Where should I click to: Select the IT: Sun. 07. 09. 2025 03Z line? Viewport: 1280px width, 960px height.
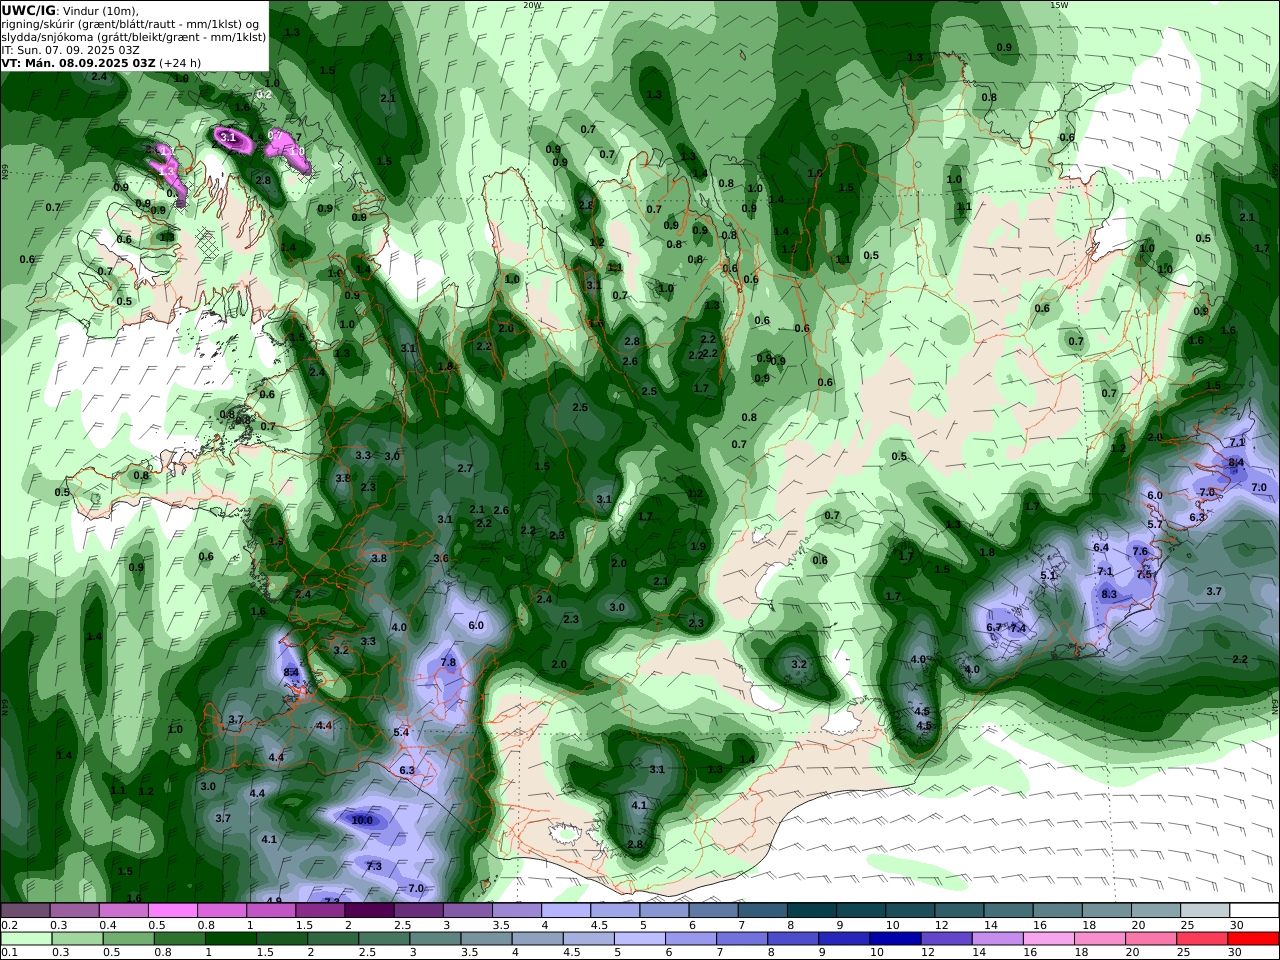[x=71, y=50]
